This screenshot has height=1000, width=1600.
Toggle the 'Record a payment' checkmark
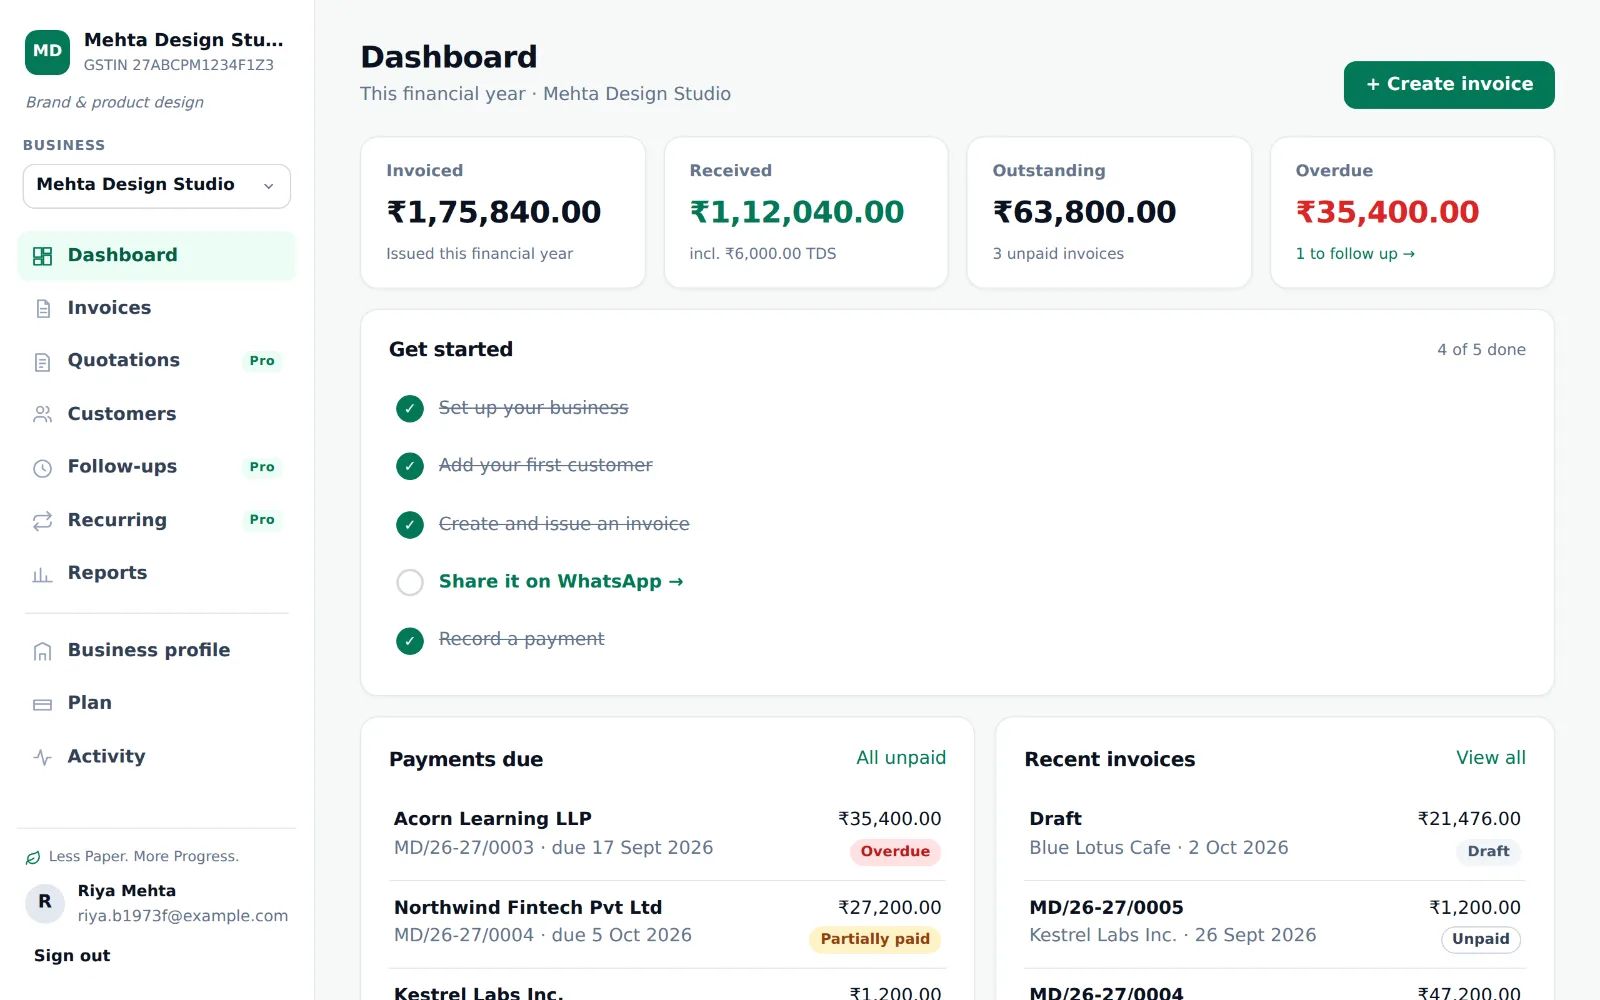(x=410, y=640)
